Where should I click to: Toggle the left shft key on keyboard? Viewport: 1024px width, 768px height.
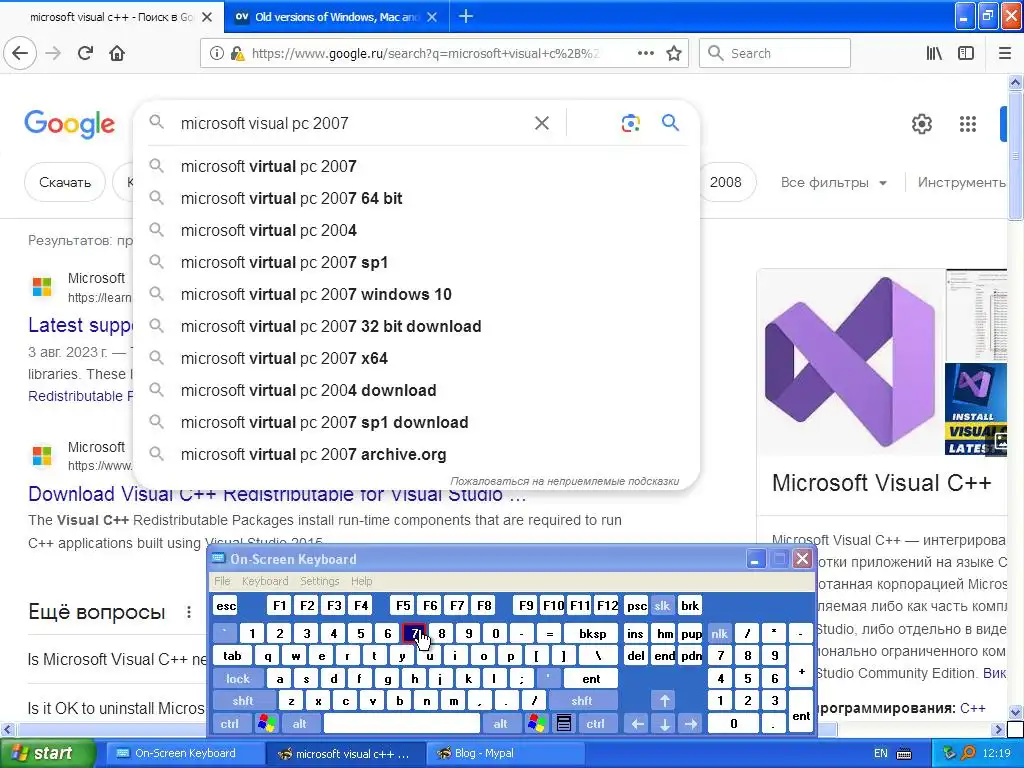243,701
